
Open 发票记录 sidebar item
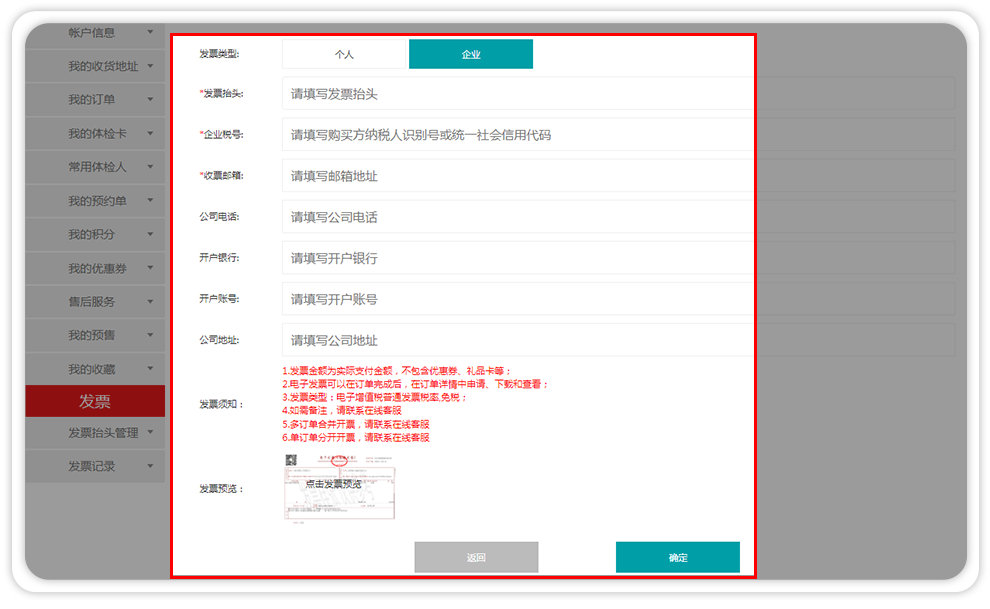click(92, 466)
